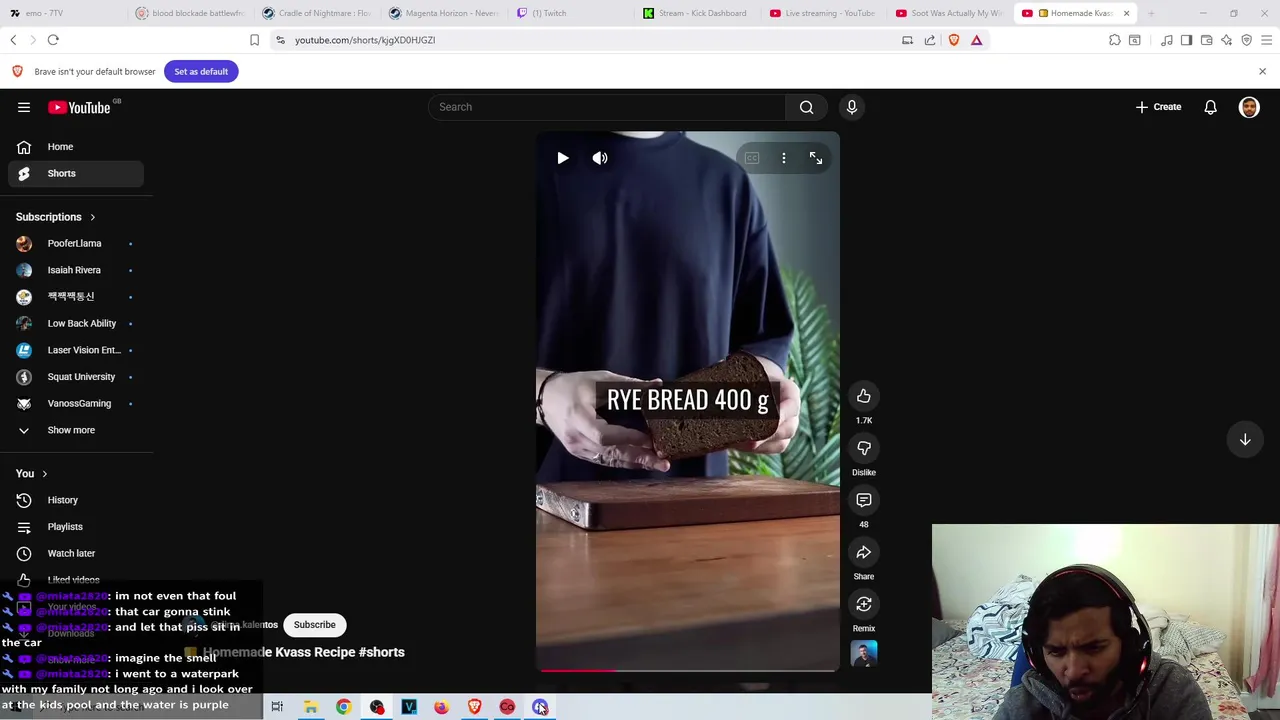This screenshot has height=720, width=1280.
Task: Bookmark this page
Action: point(254,40)
